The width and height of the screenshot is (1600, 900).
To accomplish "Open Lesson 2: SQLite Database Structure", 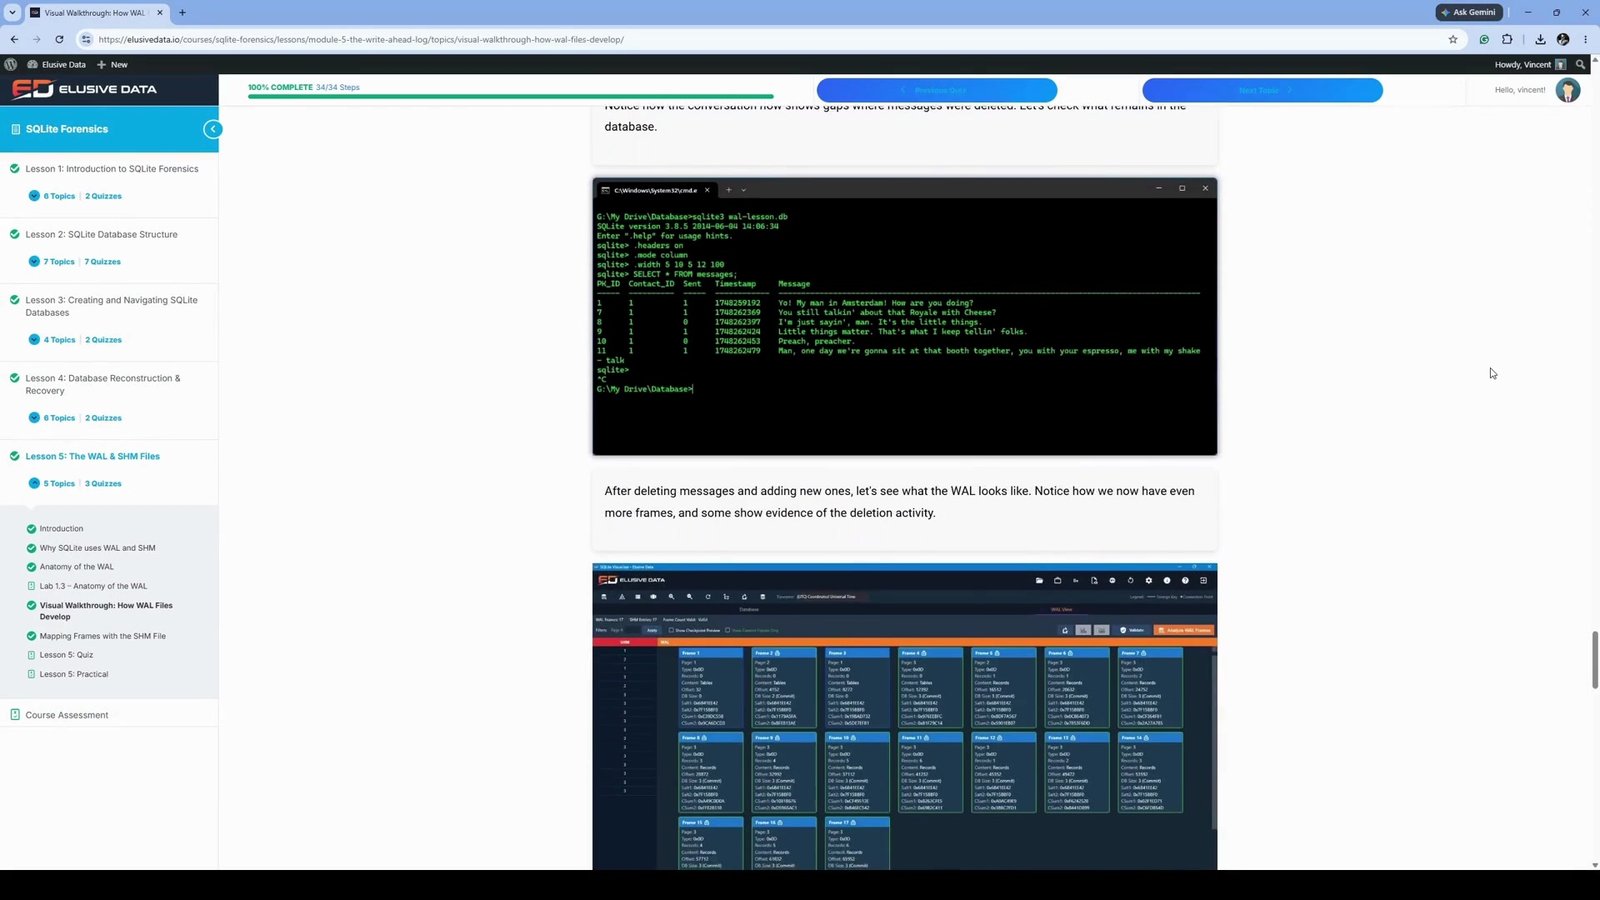I will (101, 234).
